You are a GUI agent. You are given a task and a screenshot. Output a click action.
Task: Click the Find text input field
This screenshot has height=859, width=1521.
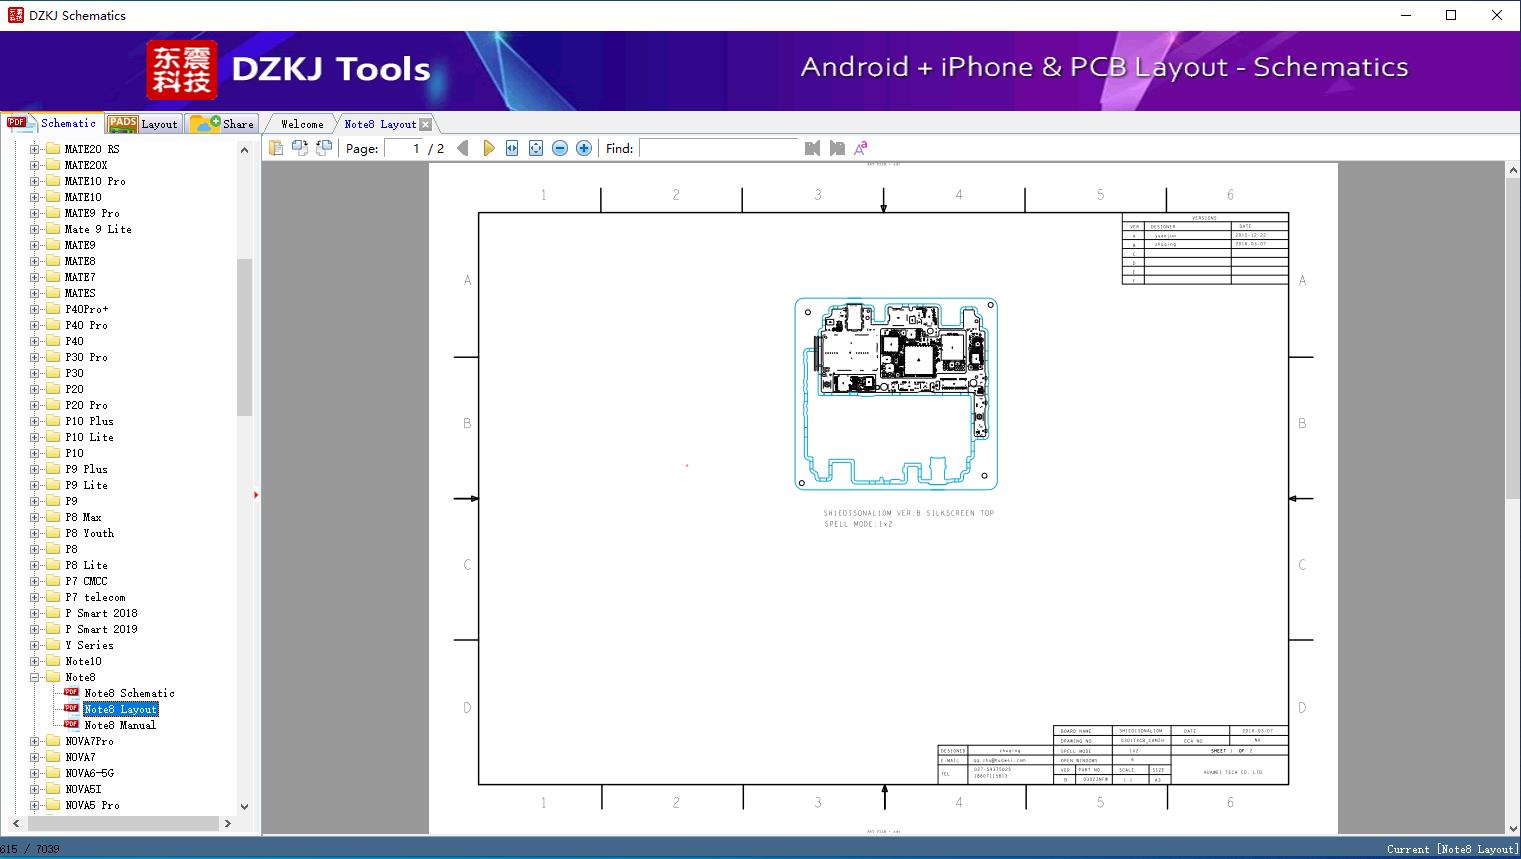(x=719, y=148)
